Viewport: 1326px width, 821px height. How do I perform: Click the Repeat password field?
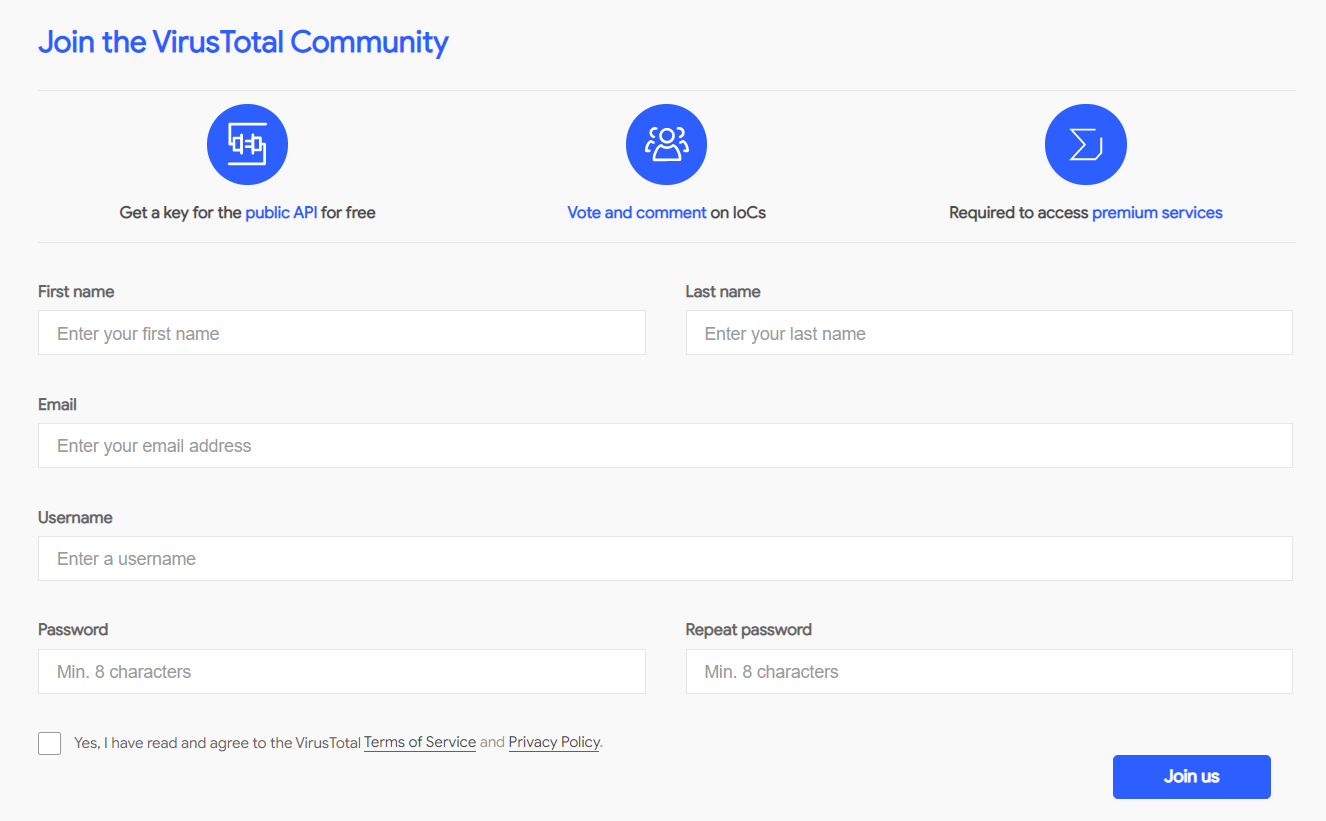[x=989, y=671]
